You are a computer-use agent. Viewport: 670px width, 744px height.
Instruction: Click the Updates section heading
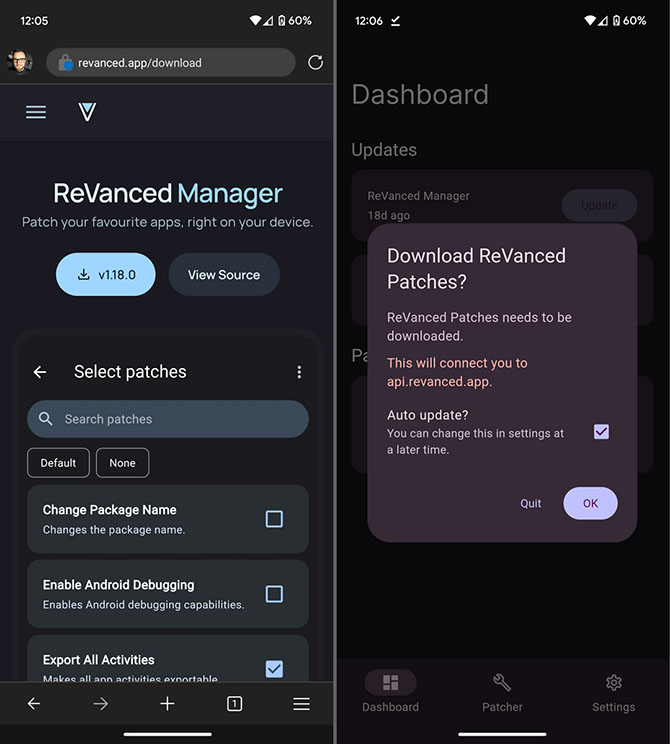click(384, 150)
